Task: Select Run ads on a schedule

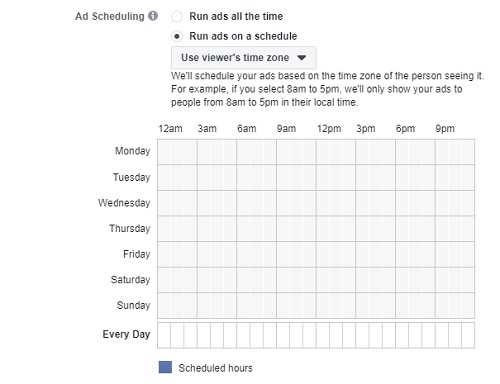Action: 177,36
